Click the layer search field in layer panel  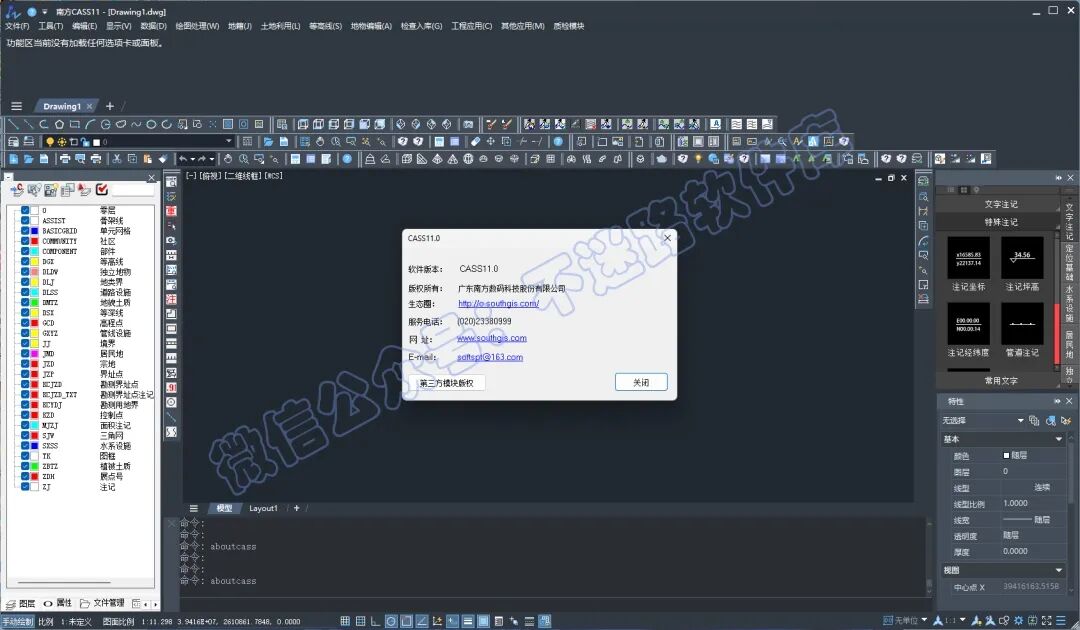[x=132, y=190]
